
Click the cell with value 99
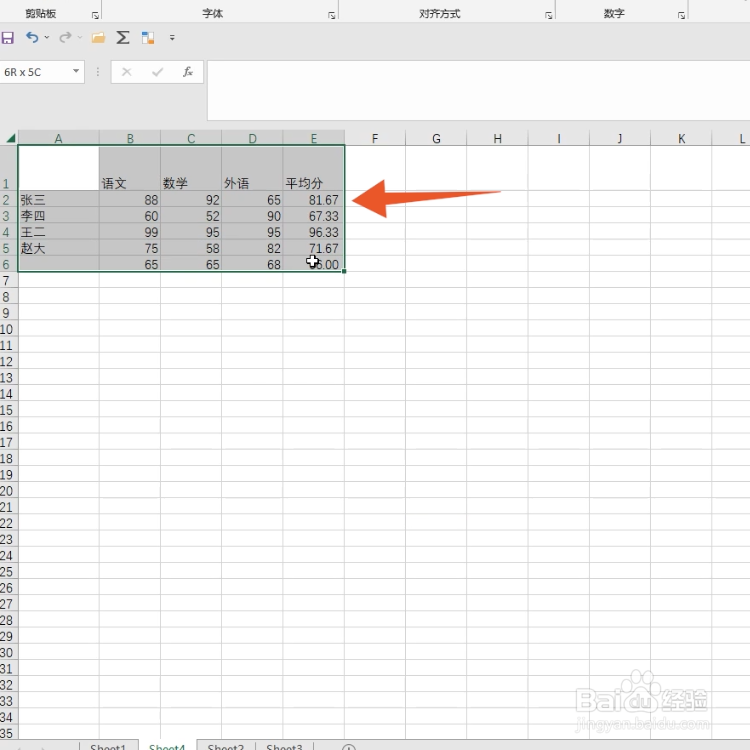click(x=130, y=232)
